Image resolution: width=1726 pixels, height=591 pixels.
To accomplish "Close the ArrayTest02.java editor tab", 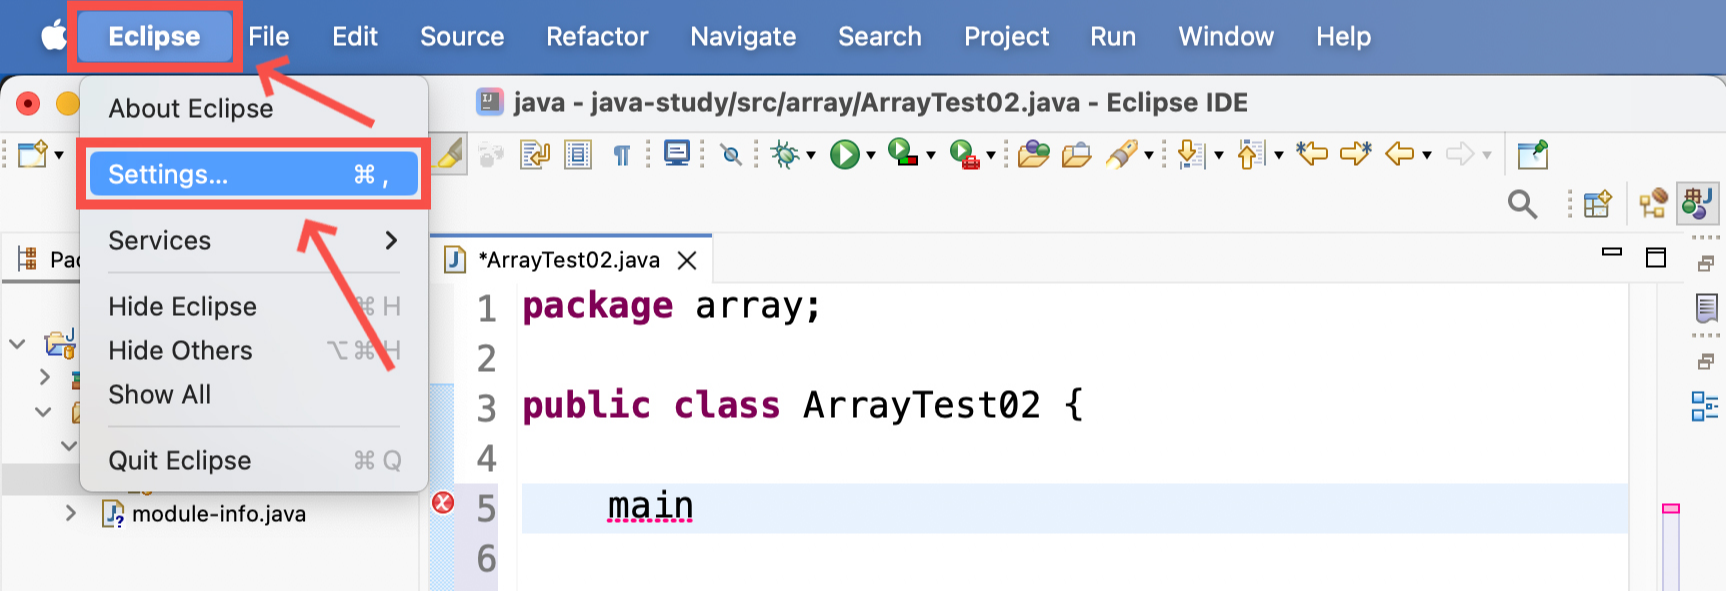I will pyautogui.click(x=687, y=260).
